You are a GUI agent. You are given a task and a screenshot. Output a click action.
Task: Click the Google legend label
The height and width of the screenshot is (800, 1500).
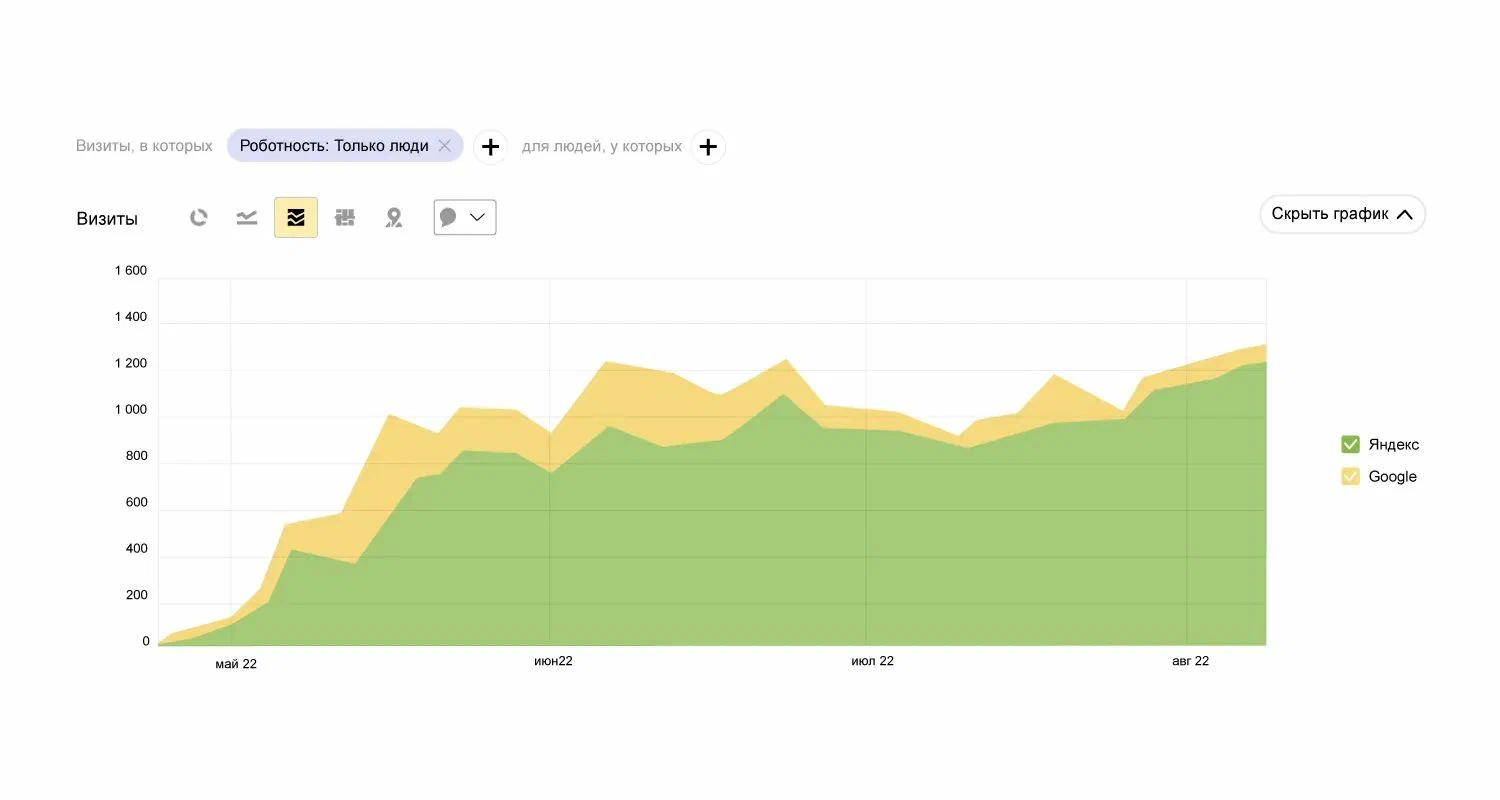pyautogui.click(x=1392, y=476)
